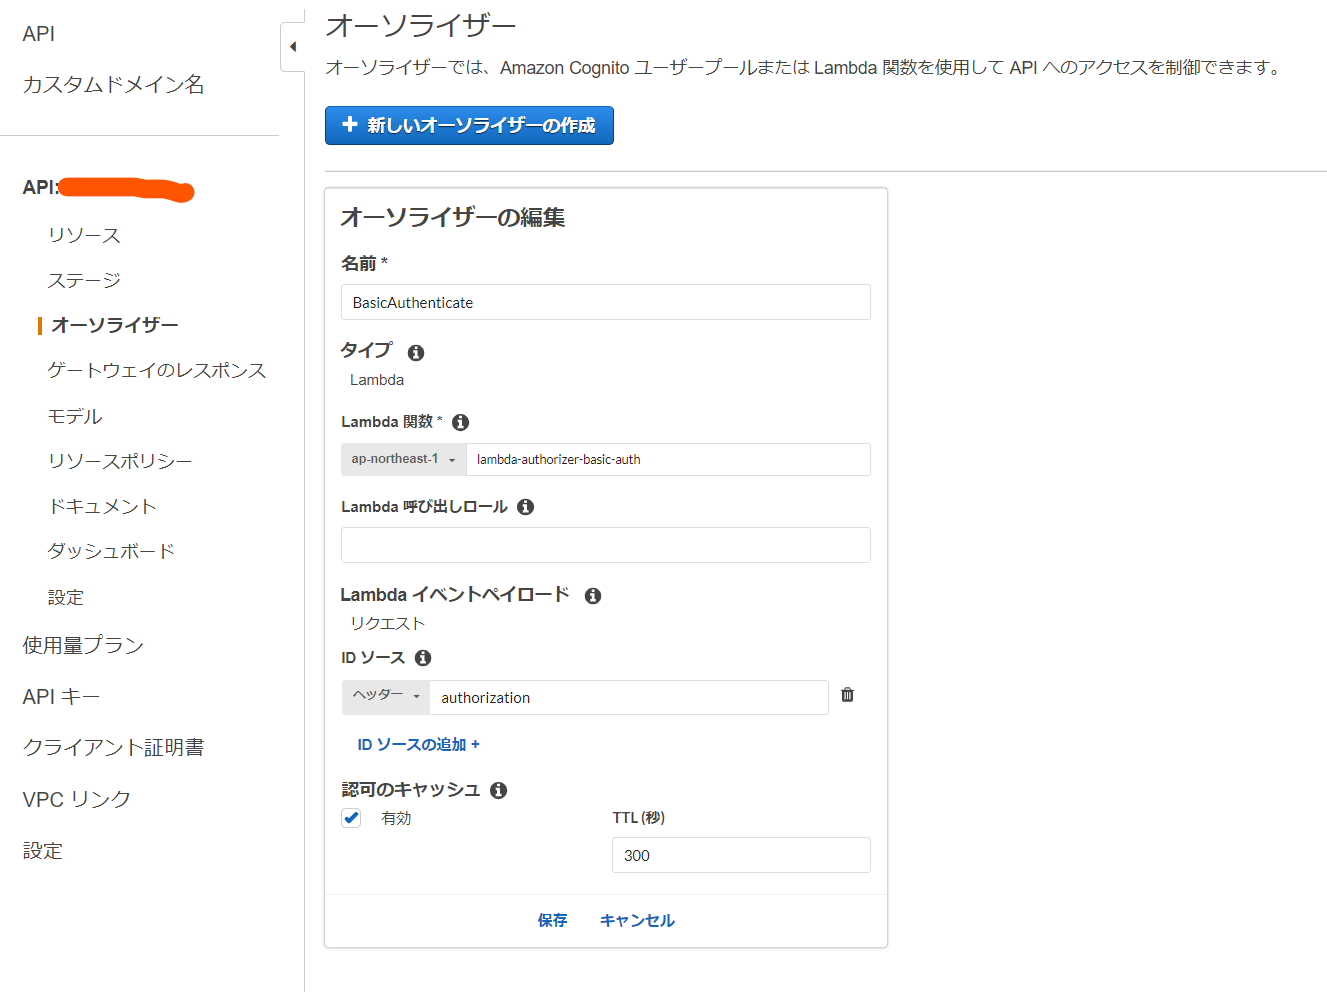
Task: Go to ステージ in the API sidebar
Action: coord(84,281)
